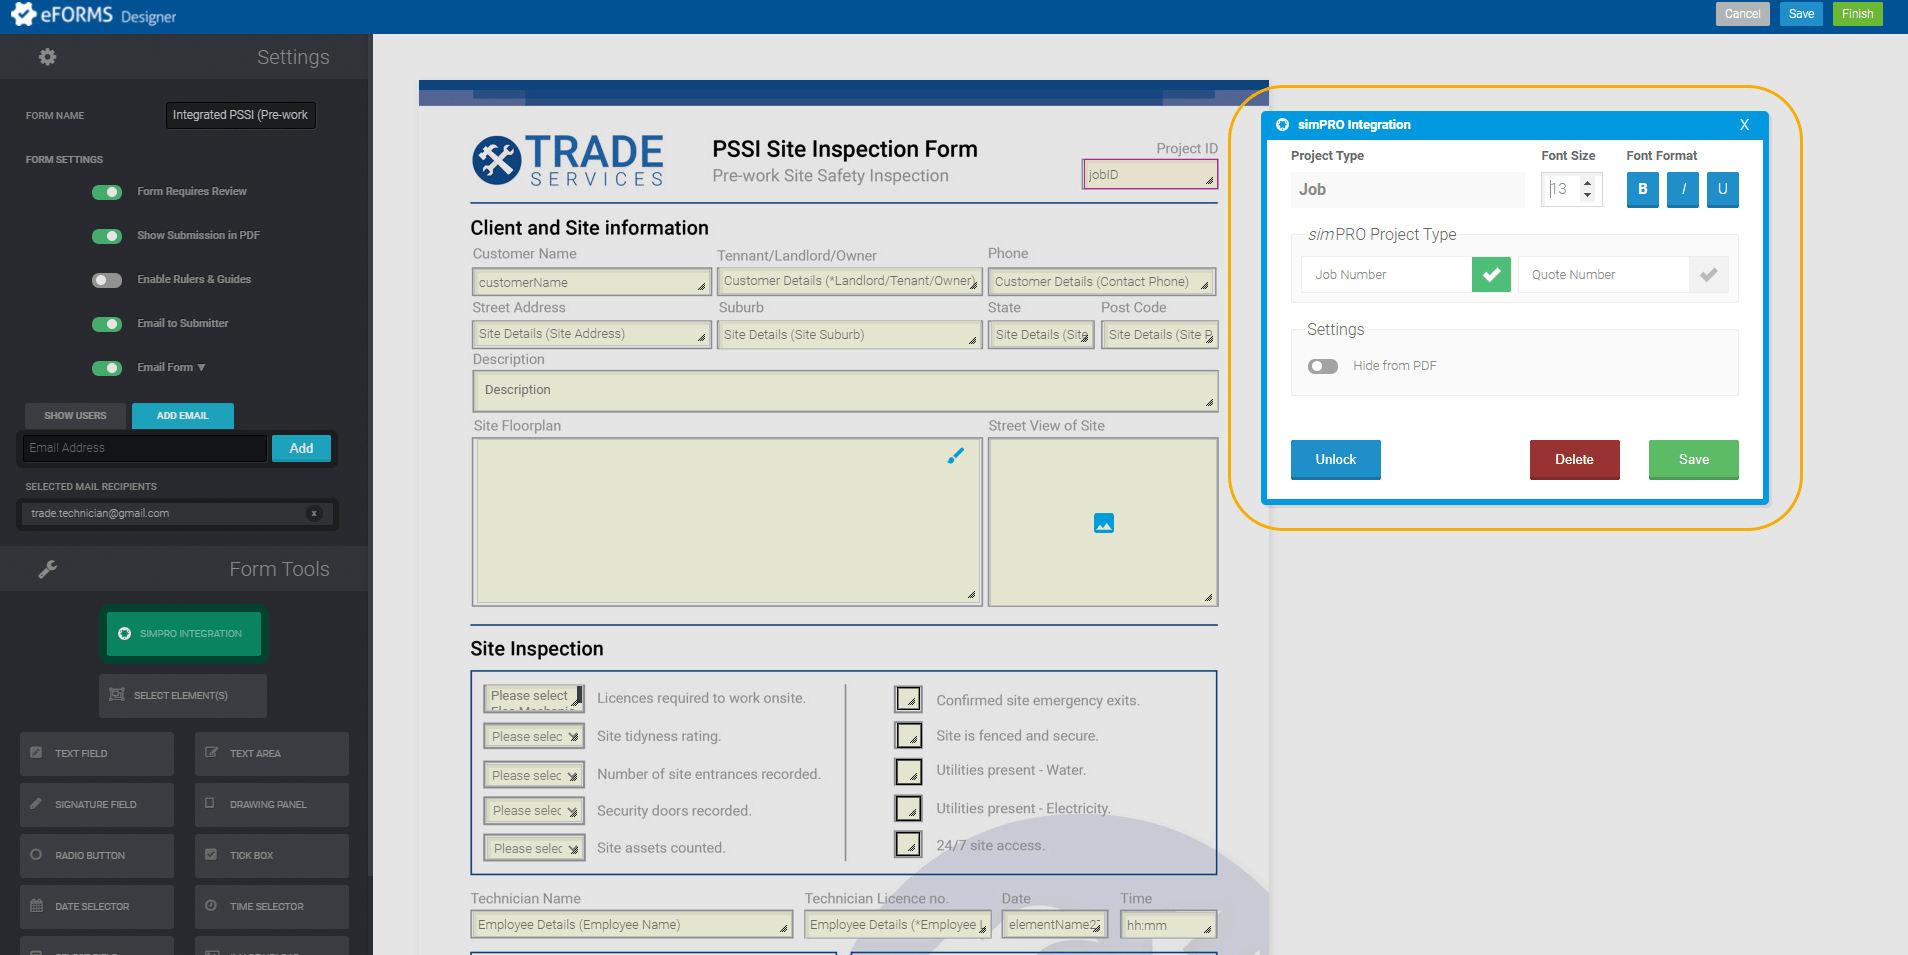Enable the Rulers & Guides toggle
The width and height of the screenshot is (1908, 955).
tap(107, 280)
